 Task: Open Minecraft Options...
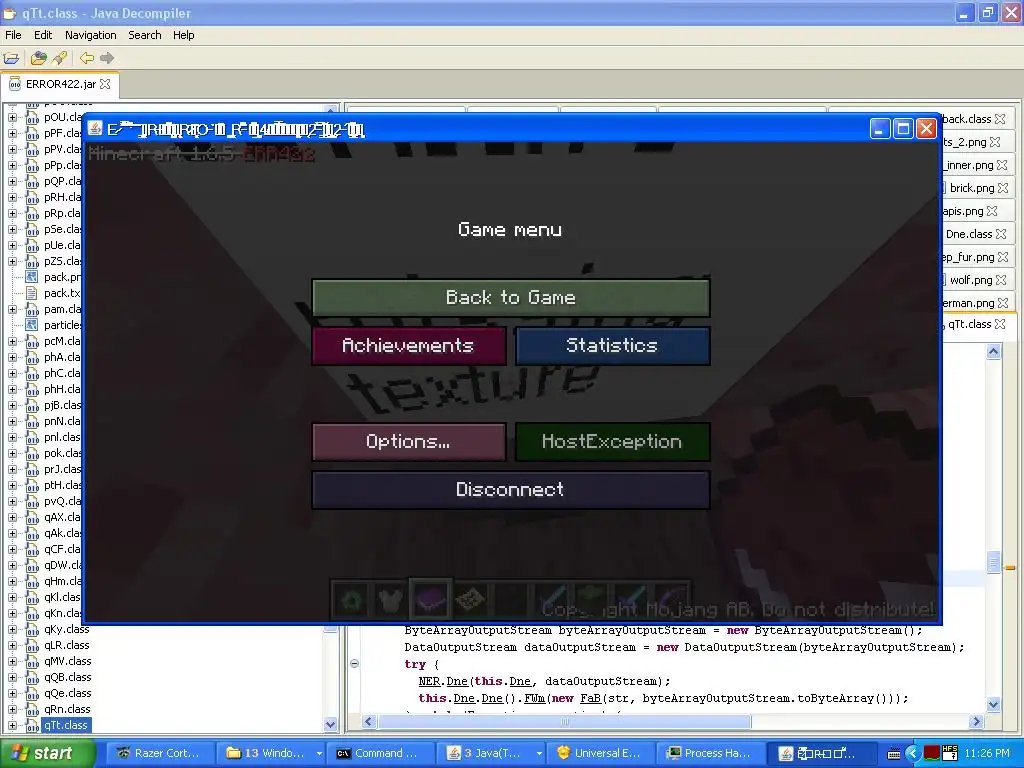pyautogui.click(x=409, y=442)
